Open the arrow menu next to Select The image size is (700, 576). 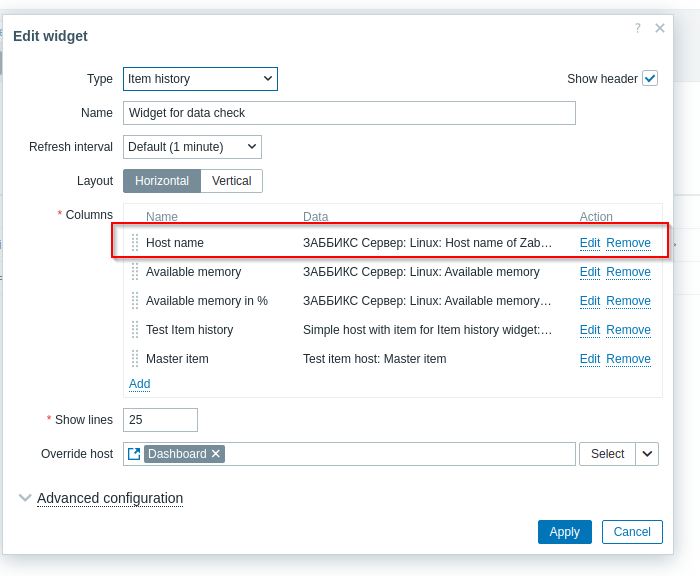click(647, 454)
